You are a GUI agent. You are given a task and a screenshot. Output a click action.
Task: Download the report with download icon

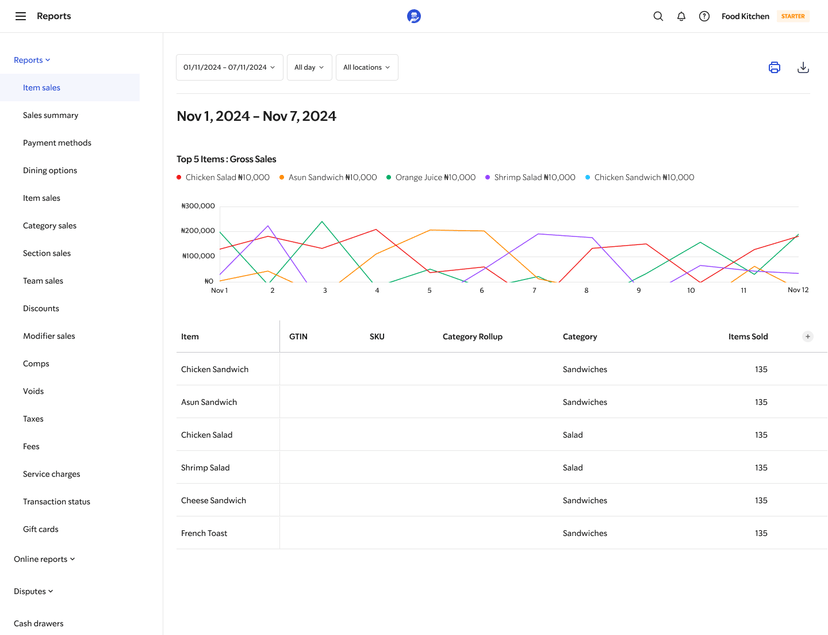(803, 68)
